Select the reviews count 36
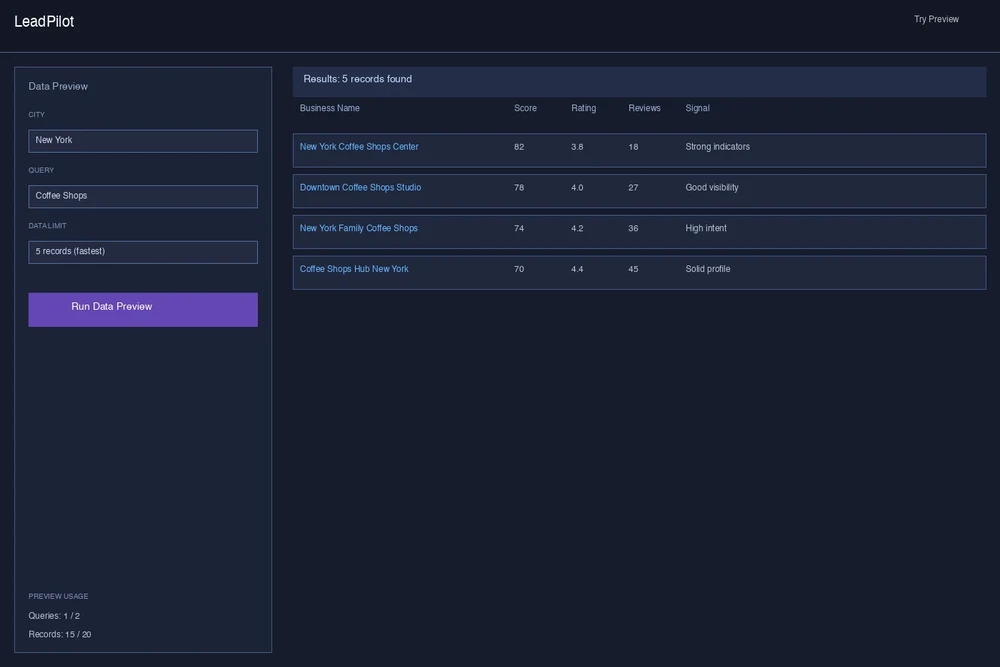Screen dimensions: 1000x667 tap(633, 228)
